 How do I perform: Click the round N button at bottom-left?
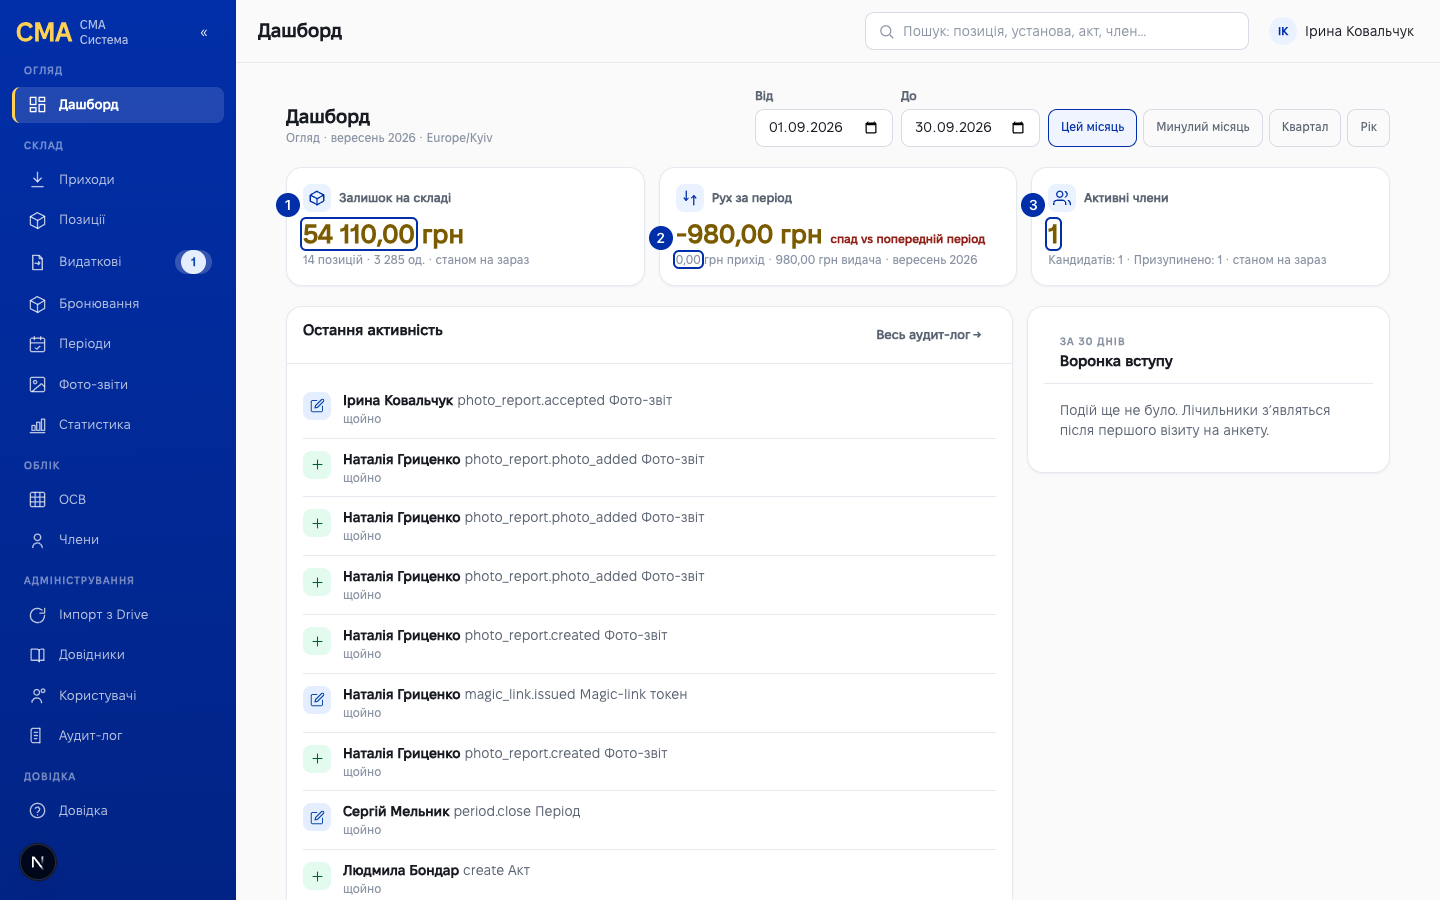click(38, 862)
